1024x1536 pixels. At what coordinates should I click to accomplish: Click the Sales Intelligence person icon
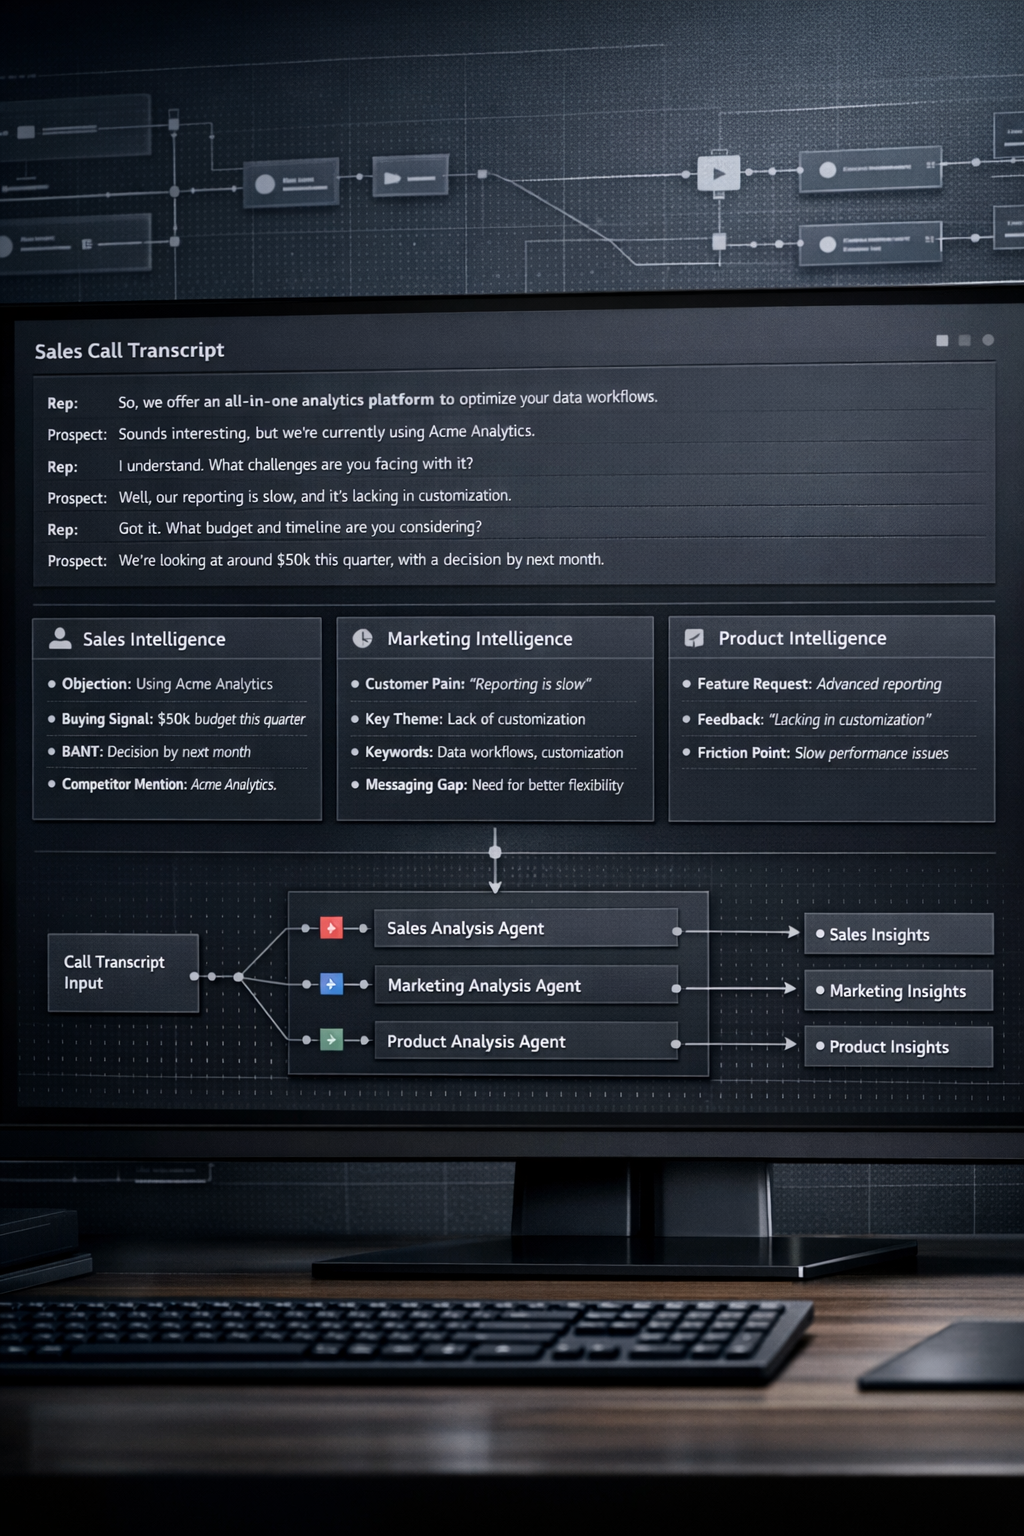[60, 638]
